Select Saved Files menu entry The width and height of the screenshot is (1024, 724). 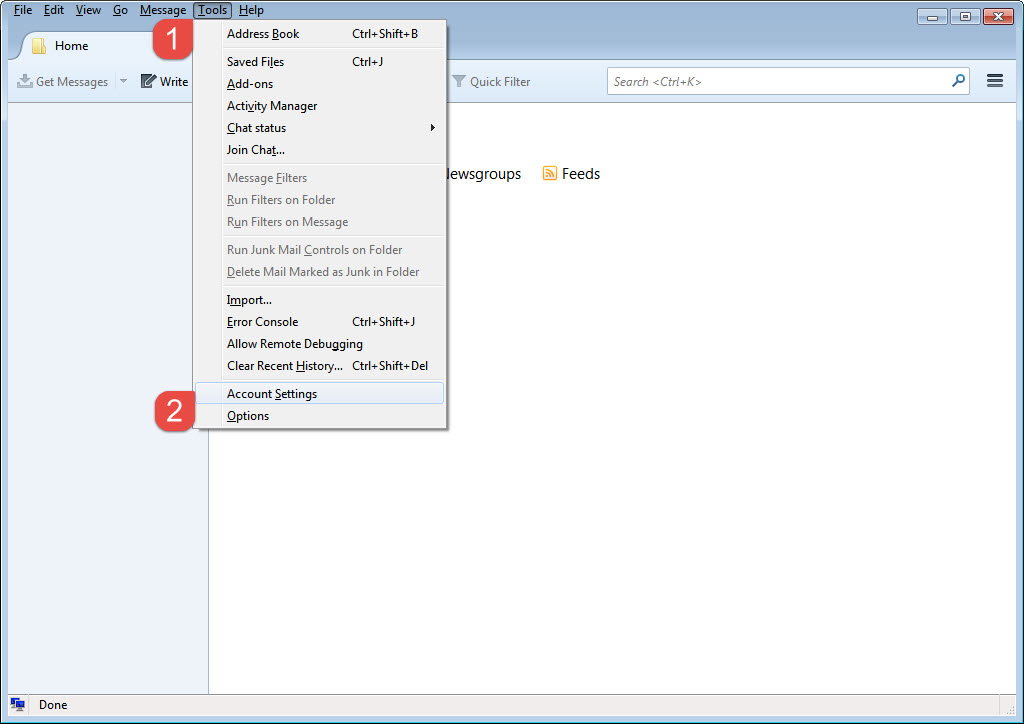pyautogui.click(x=320, y=62)
